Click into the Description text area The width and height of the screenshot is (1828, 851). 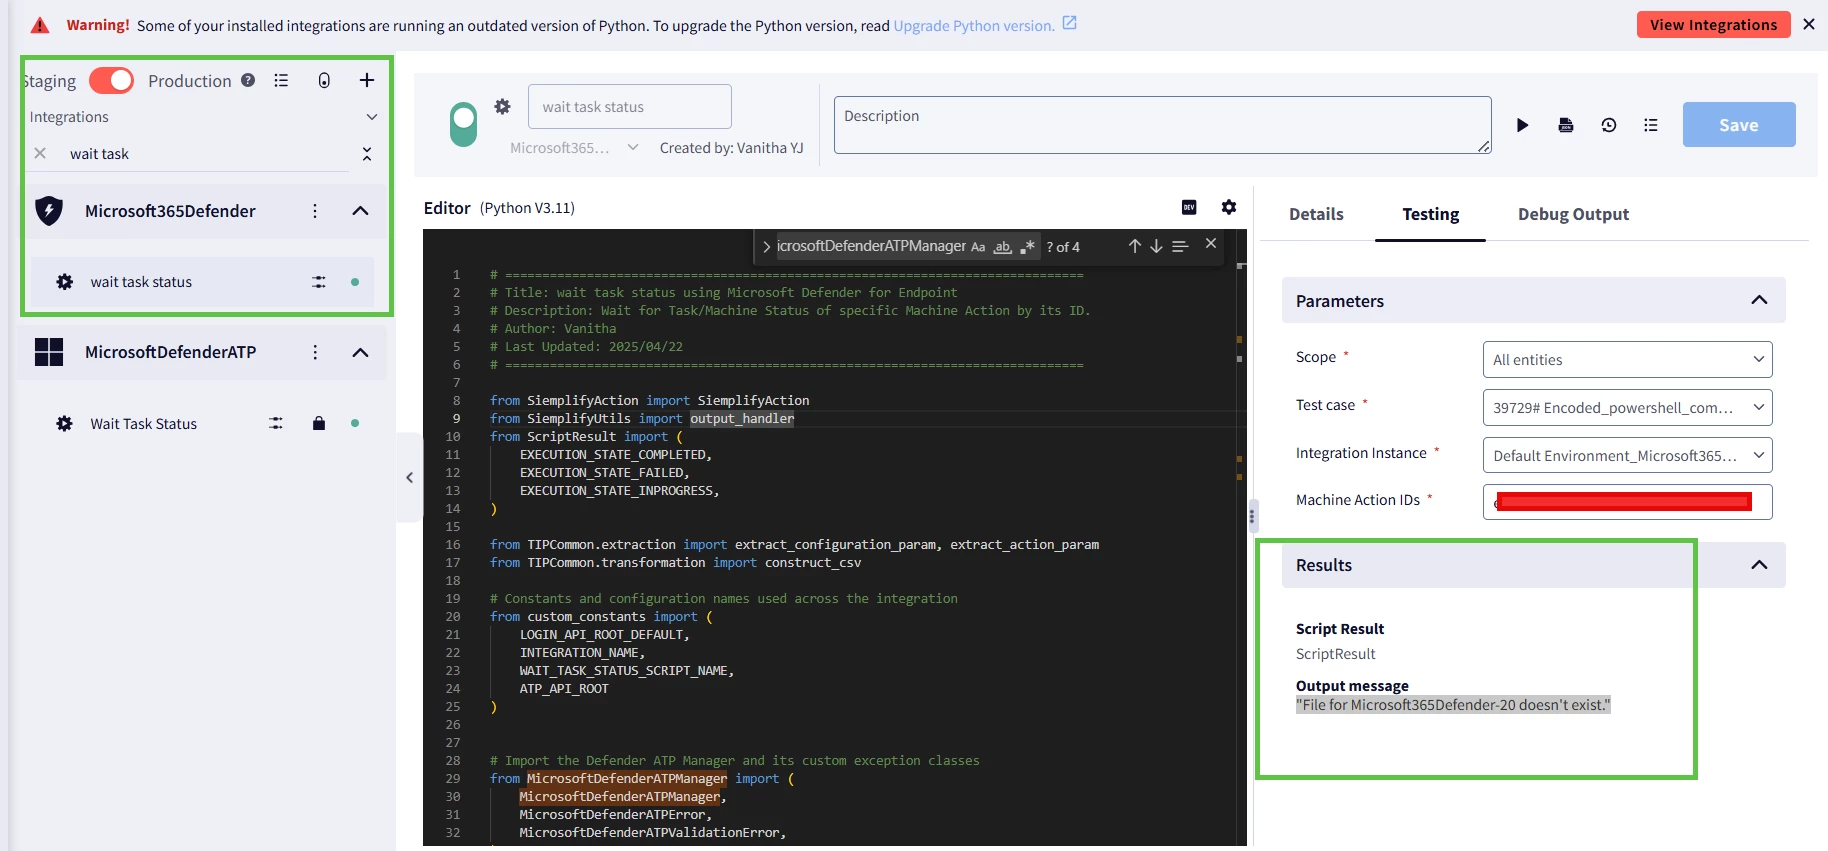(x=1163, y=125)
